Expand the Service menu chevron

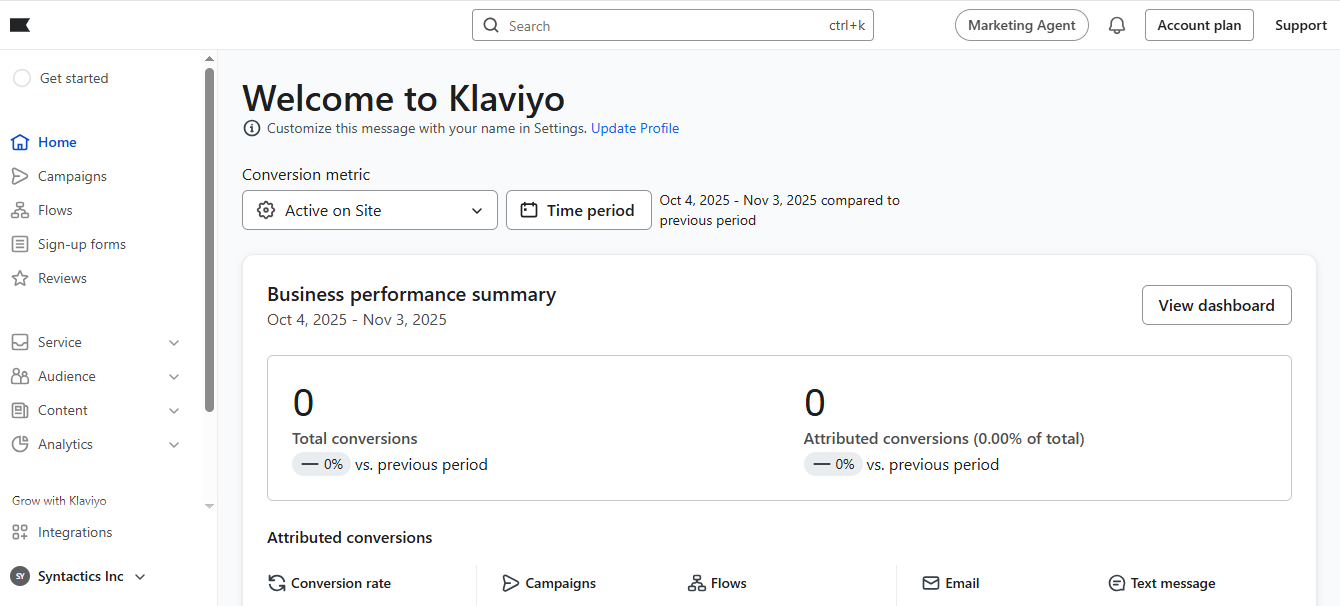tap(174, 343)
